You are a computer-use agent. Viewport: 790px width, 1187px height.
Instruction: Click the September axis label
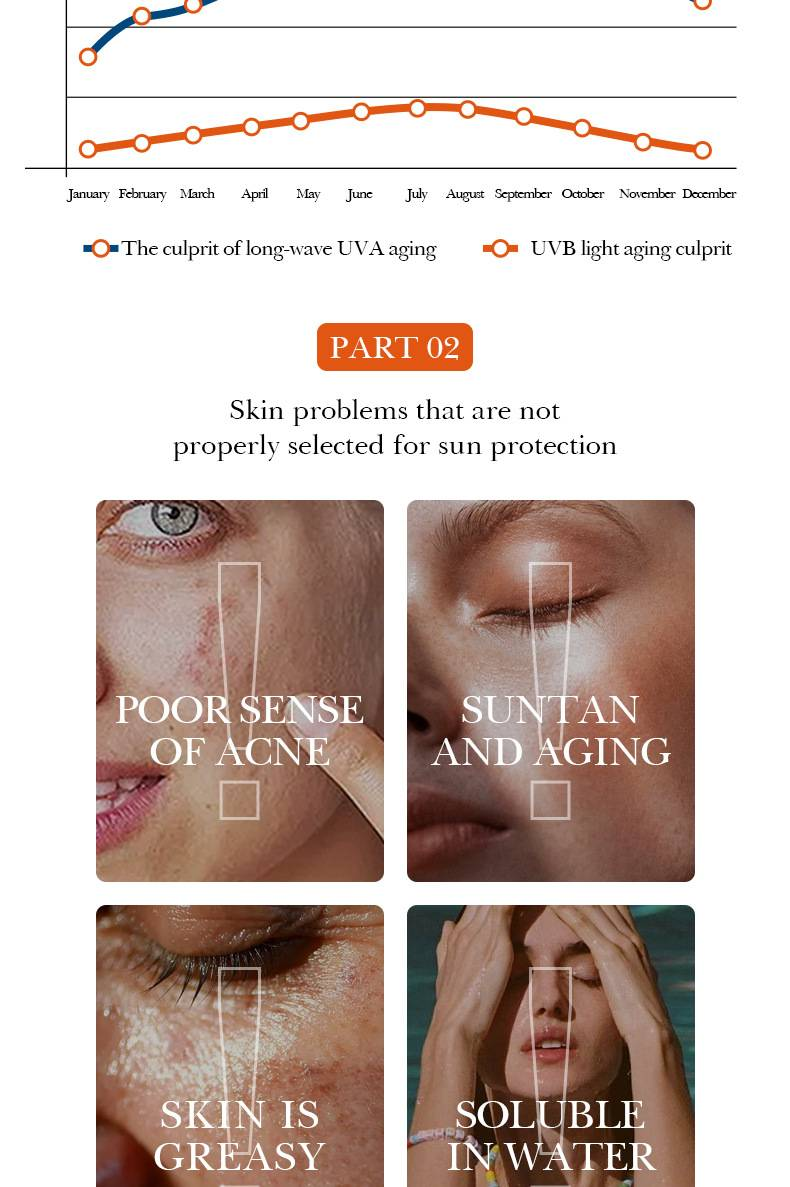(523, 194)
